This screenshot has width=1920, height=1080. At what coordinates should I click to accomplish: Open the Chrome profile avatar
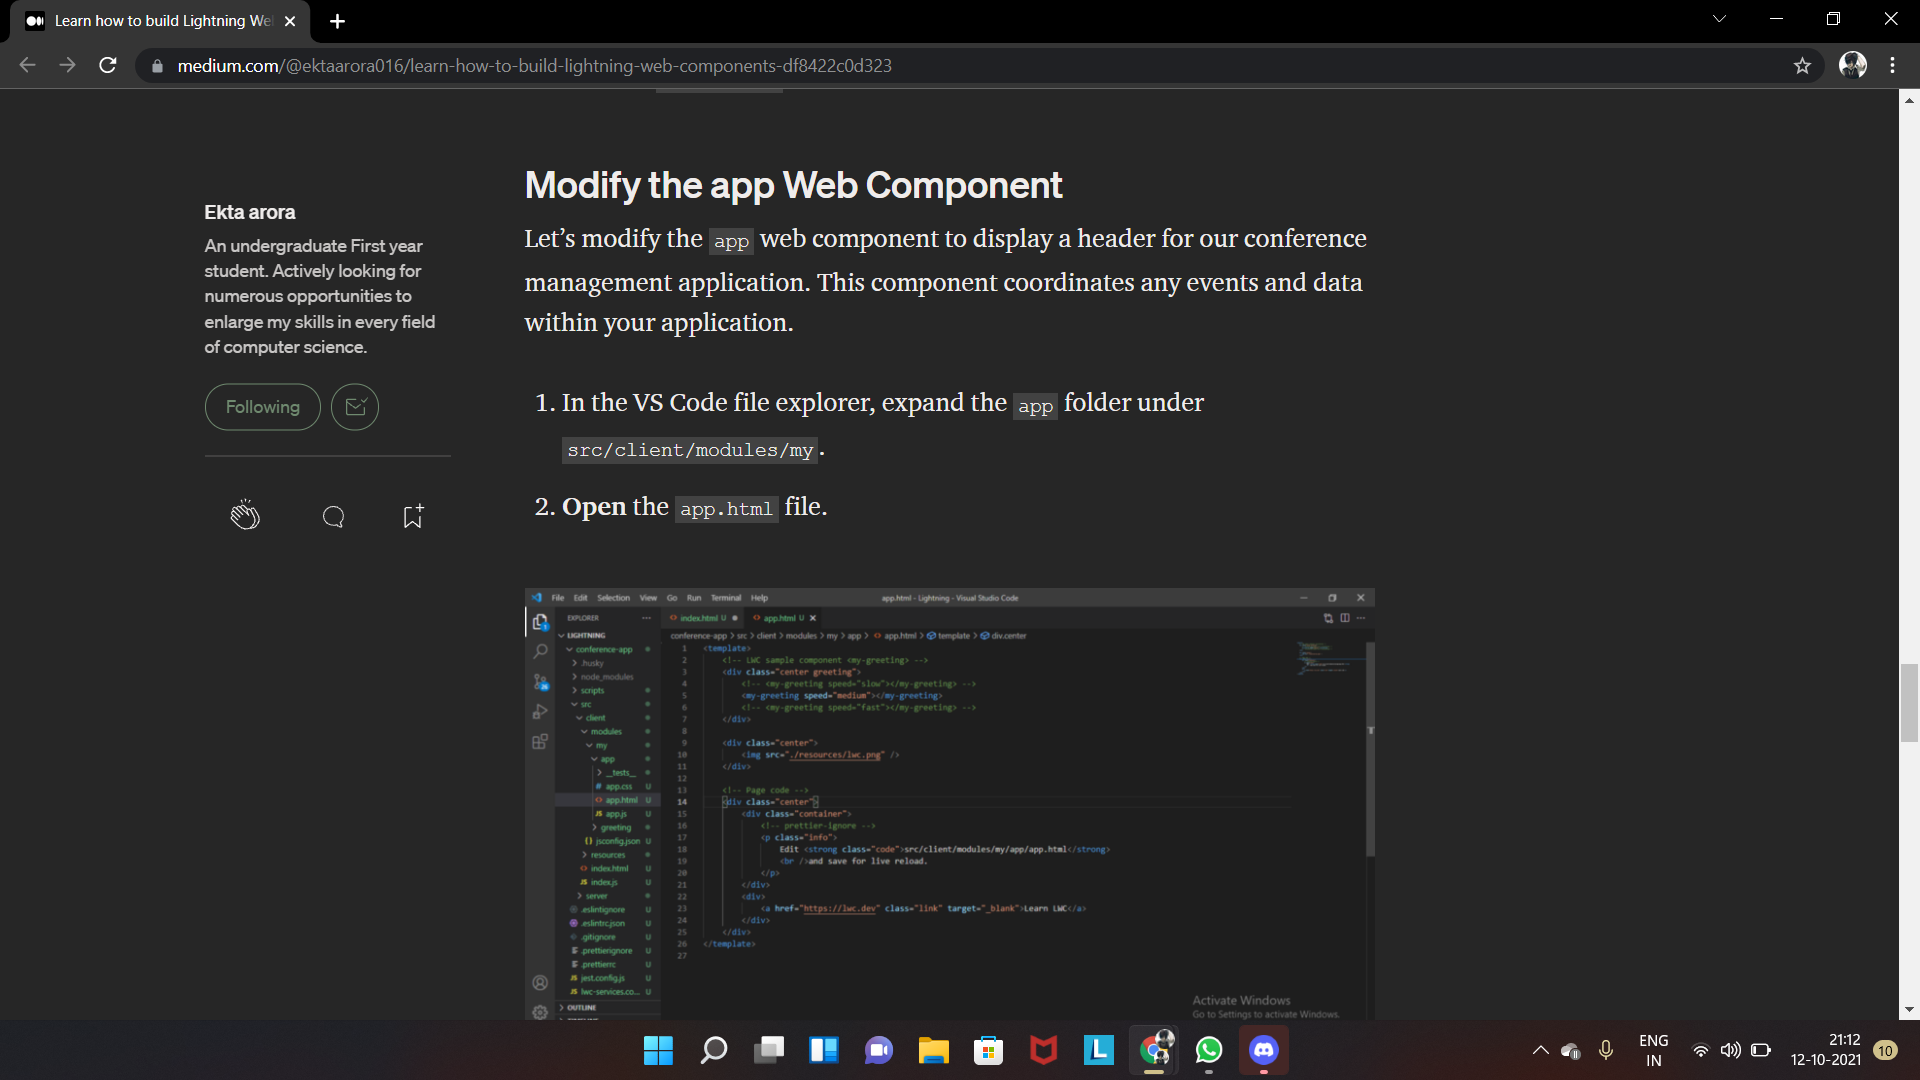1852,66
